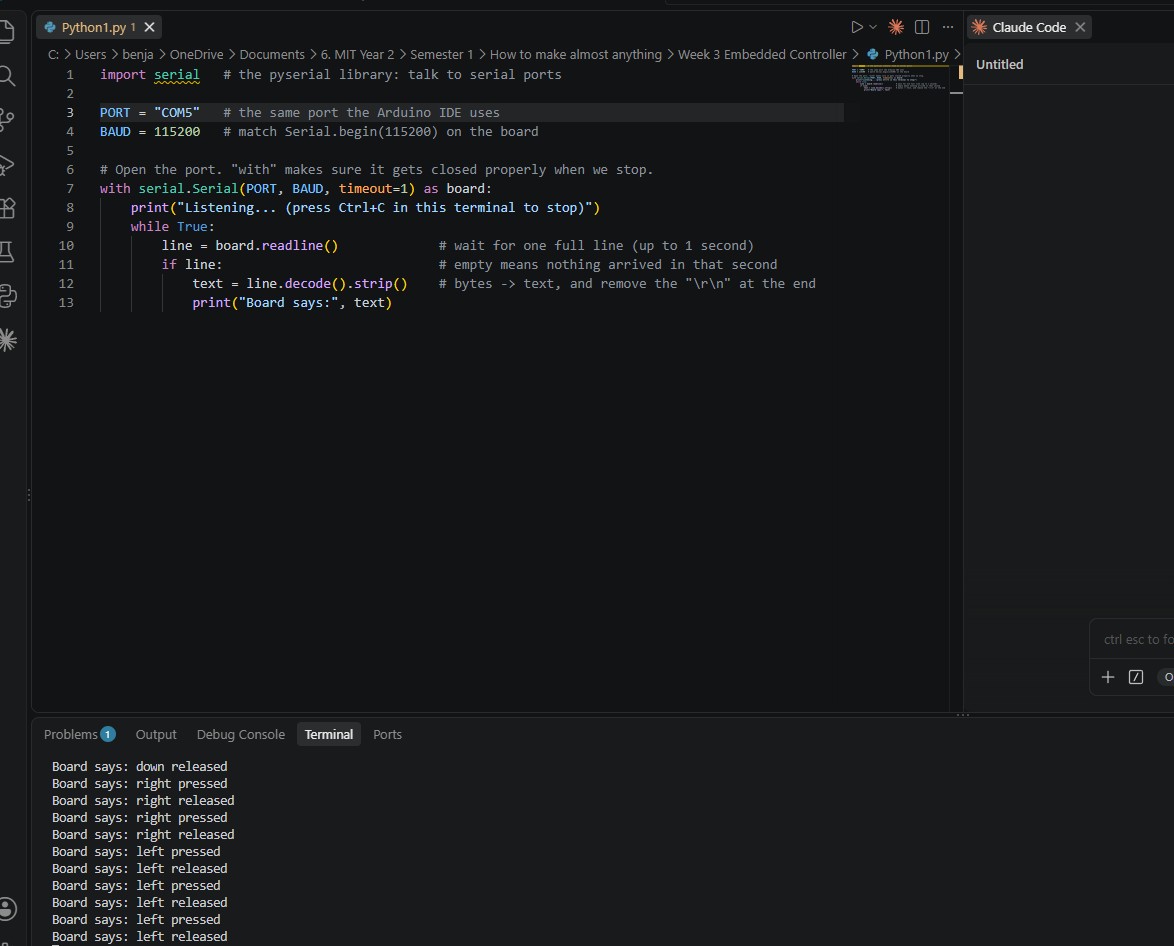Screen dimensions: 1174x946
Task: Click 'Week 3 Embedded Controller' breadcrumb
Action: pyautogui.click(x=762, y=55)
